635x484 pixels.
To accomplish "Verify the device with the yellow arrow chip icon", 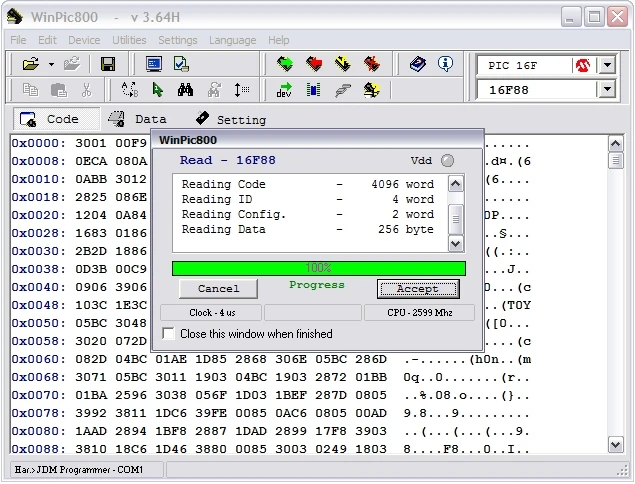I will [x=343, y=64].
